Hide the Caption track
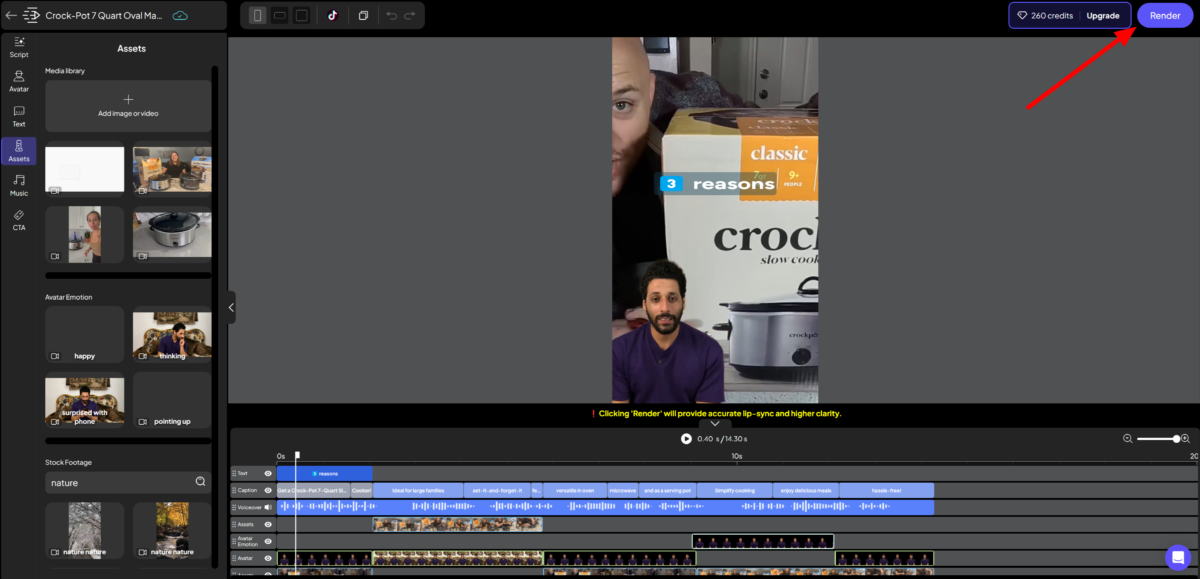This screenshot has height=579, width=1200. tap(268, 490)
